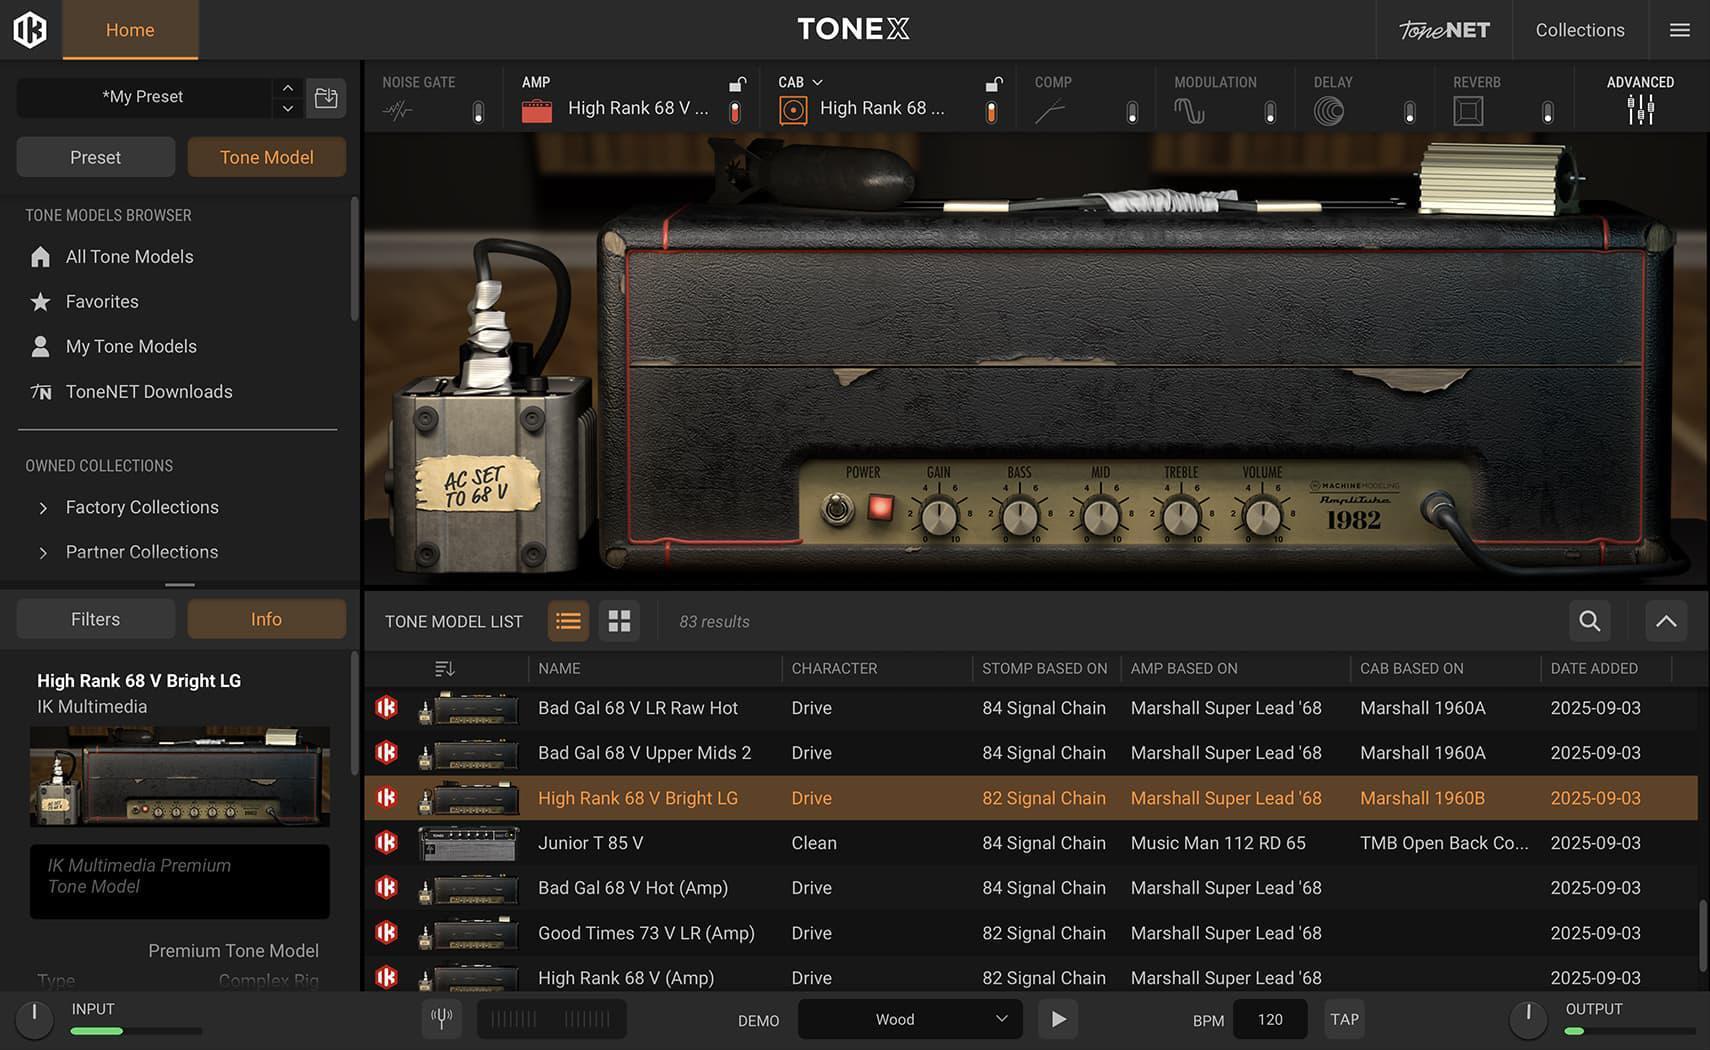Save the current preset using the save icon
The height and width of the screenshot is (1050, 1710).
(326, 97)
